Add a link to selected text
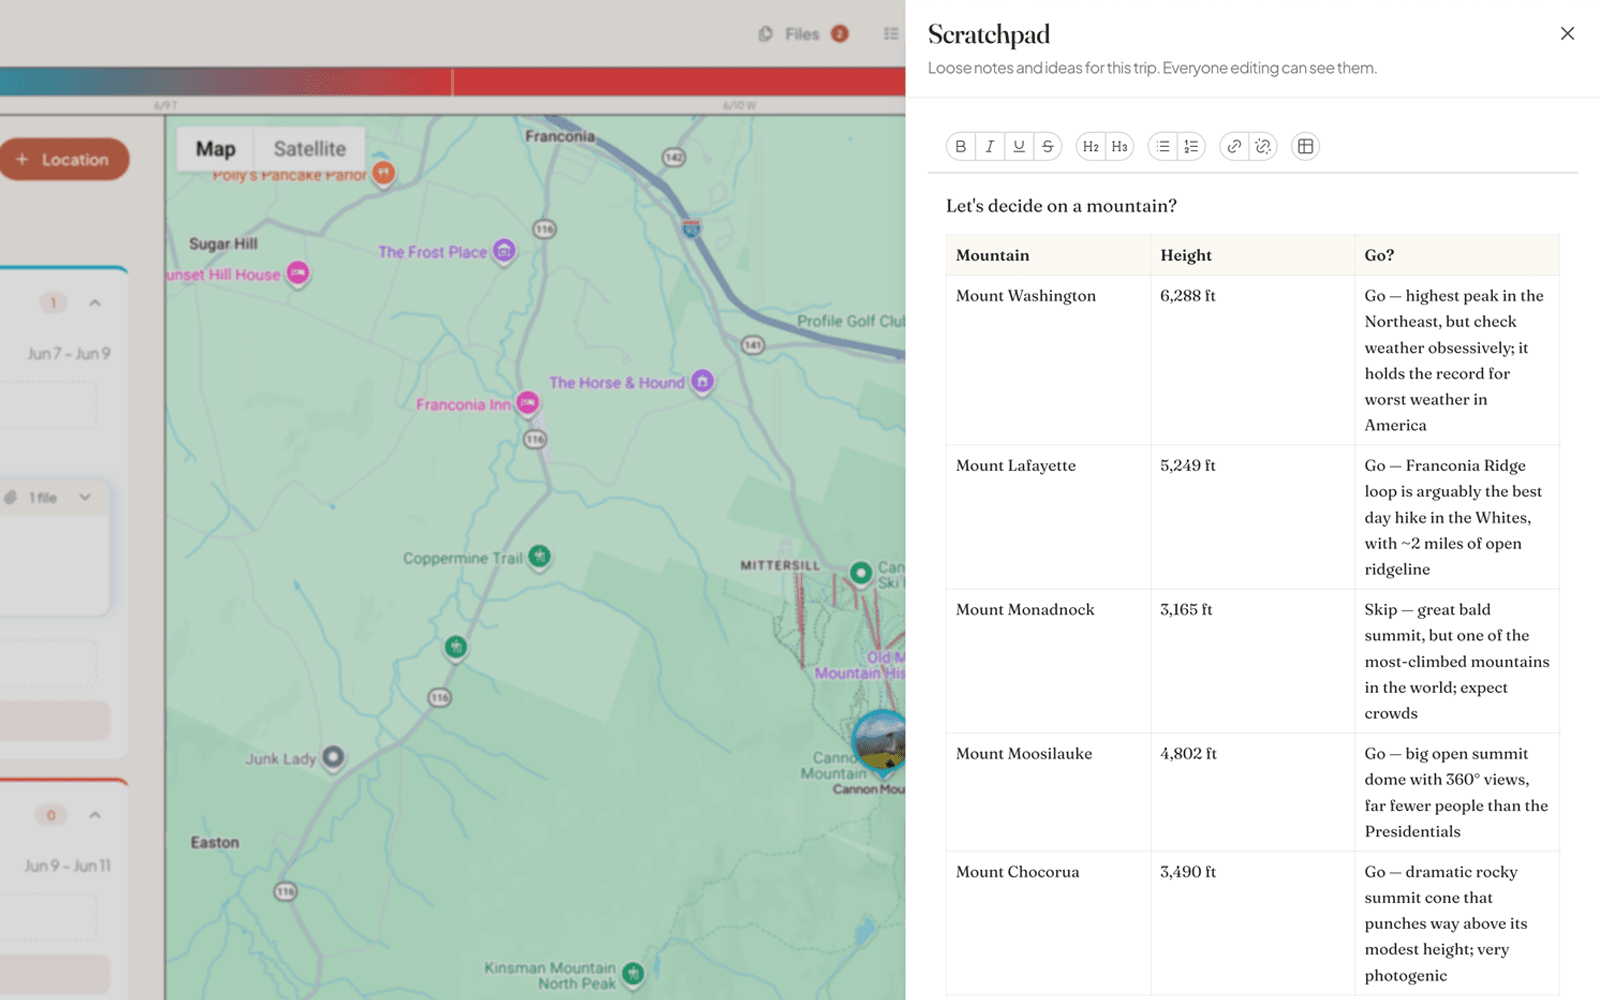Image resolution: width=1600 pixels, height=1000 pixels. click(x=1234, y=147)
